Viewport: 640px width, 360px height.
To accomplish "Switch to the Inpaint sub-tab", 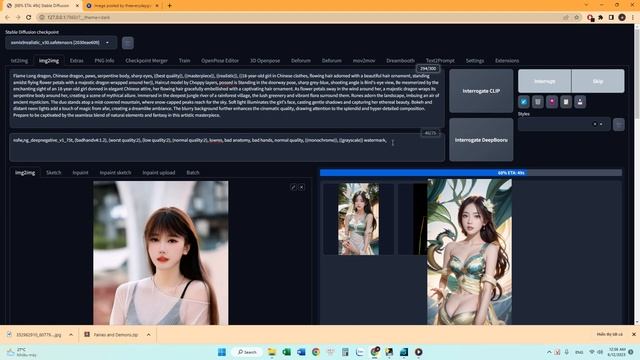I will point(80,172).
